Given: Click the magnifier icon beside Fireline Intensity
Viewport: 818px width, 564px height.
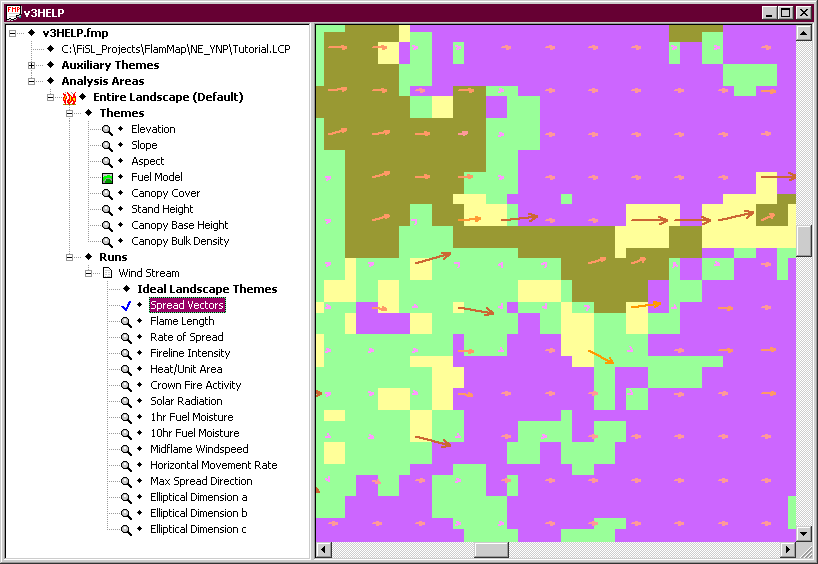Looking at the screenshot, I should click(x=126, y=354).
